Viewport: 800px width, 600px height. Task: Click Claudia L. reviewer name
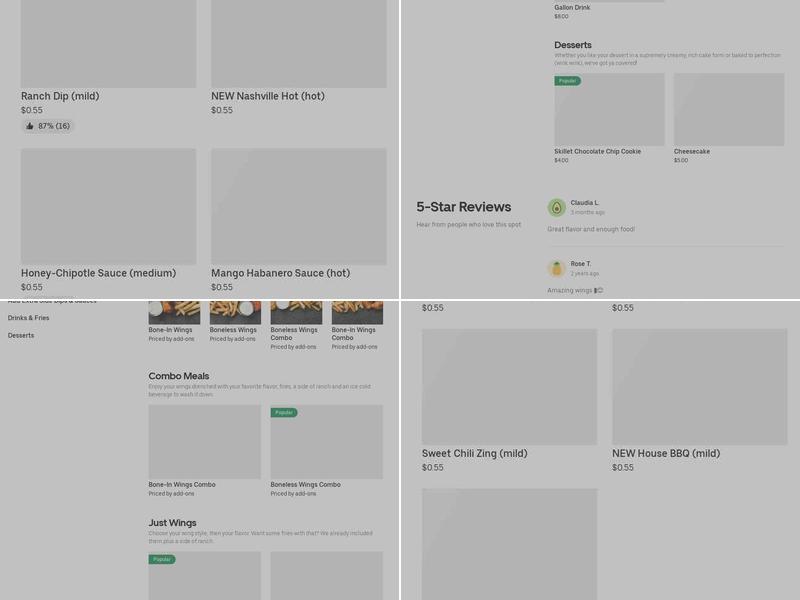[585, 203]
